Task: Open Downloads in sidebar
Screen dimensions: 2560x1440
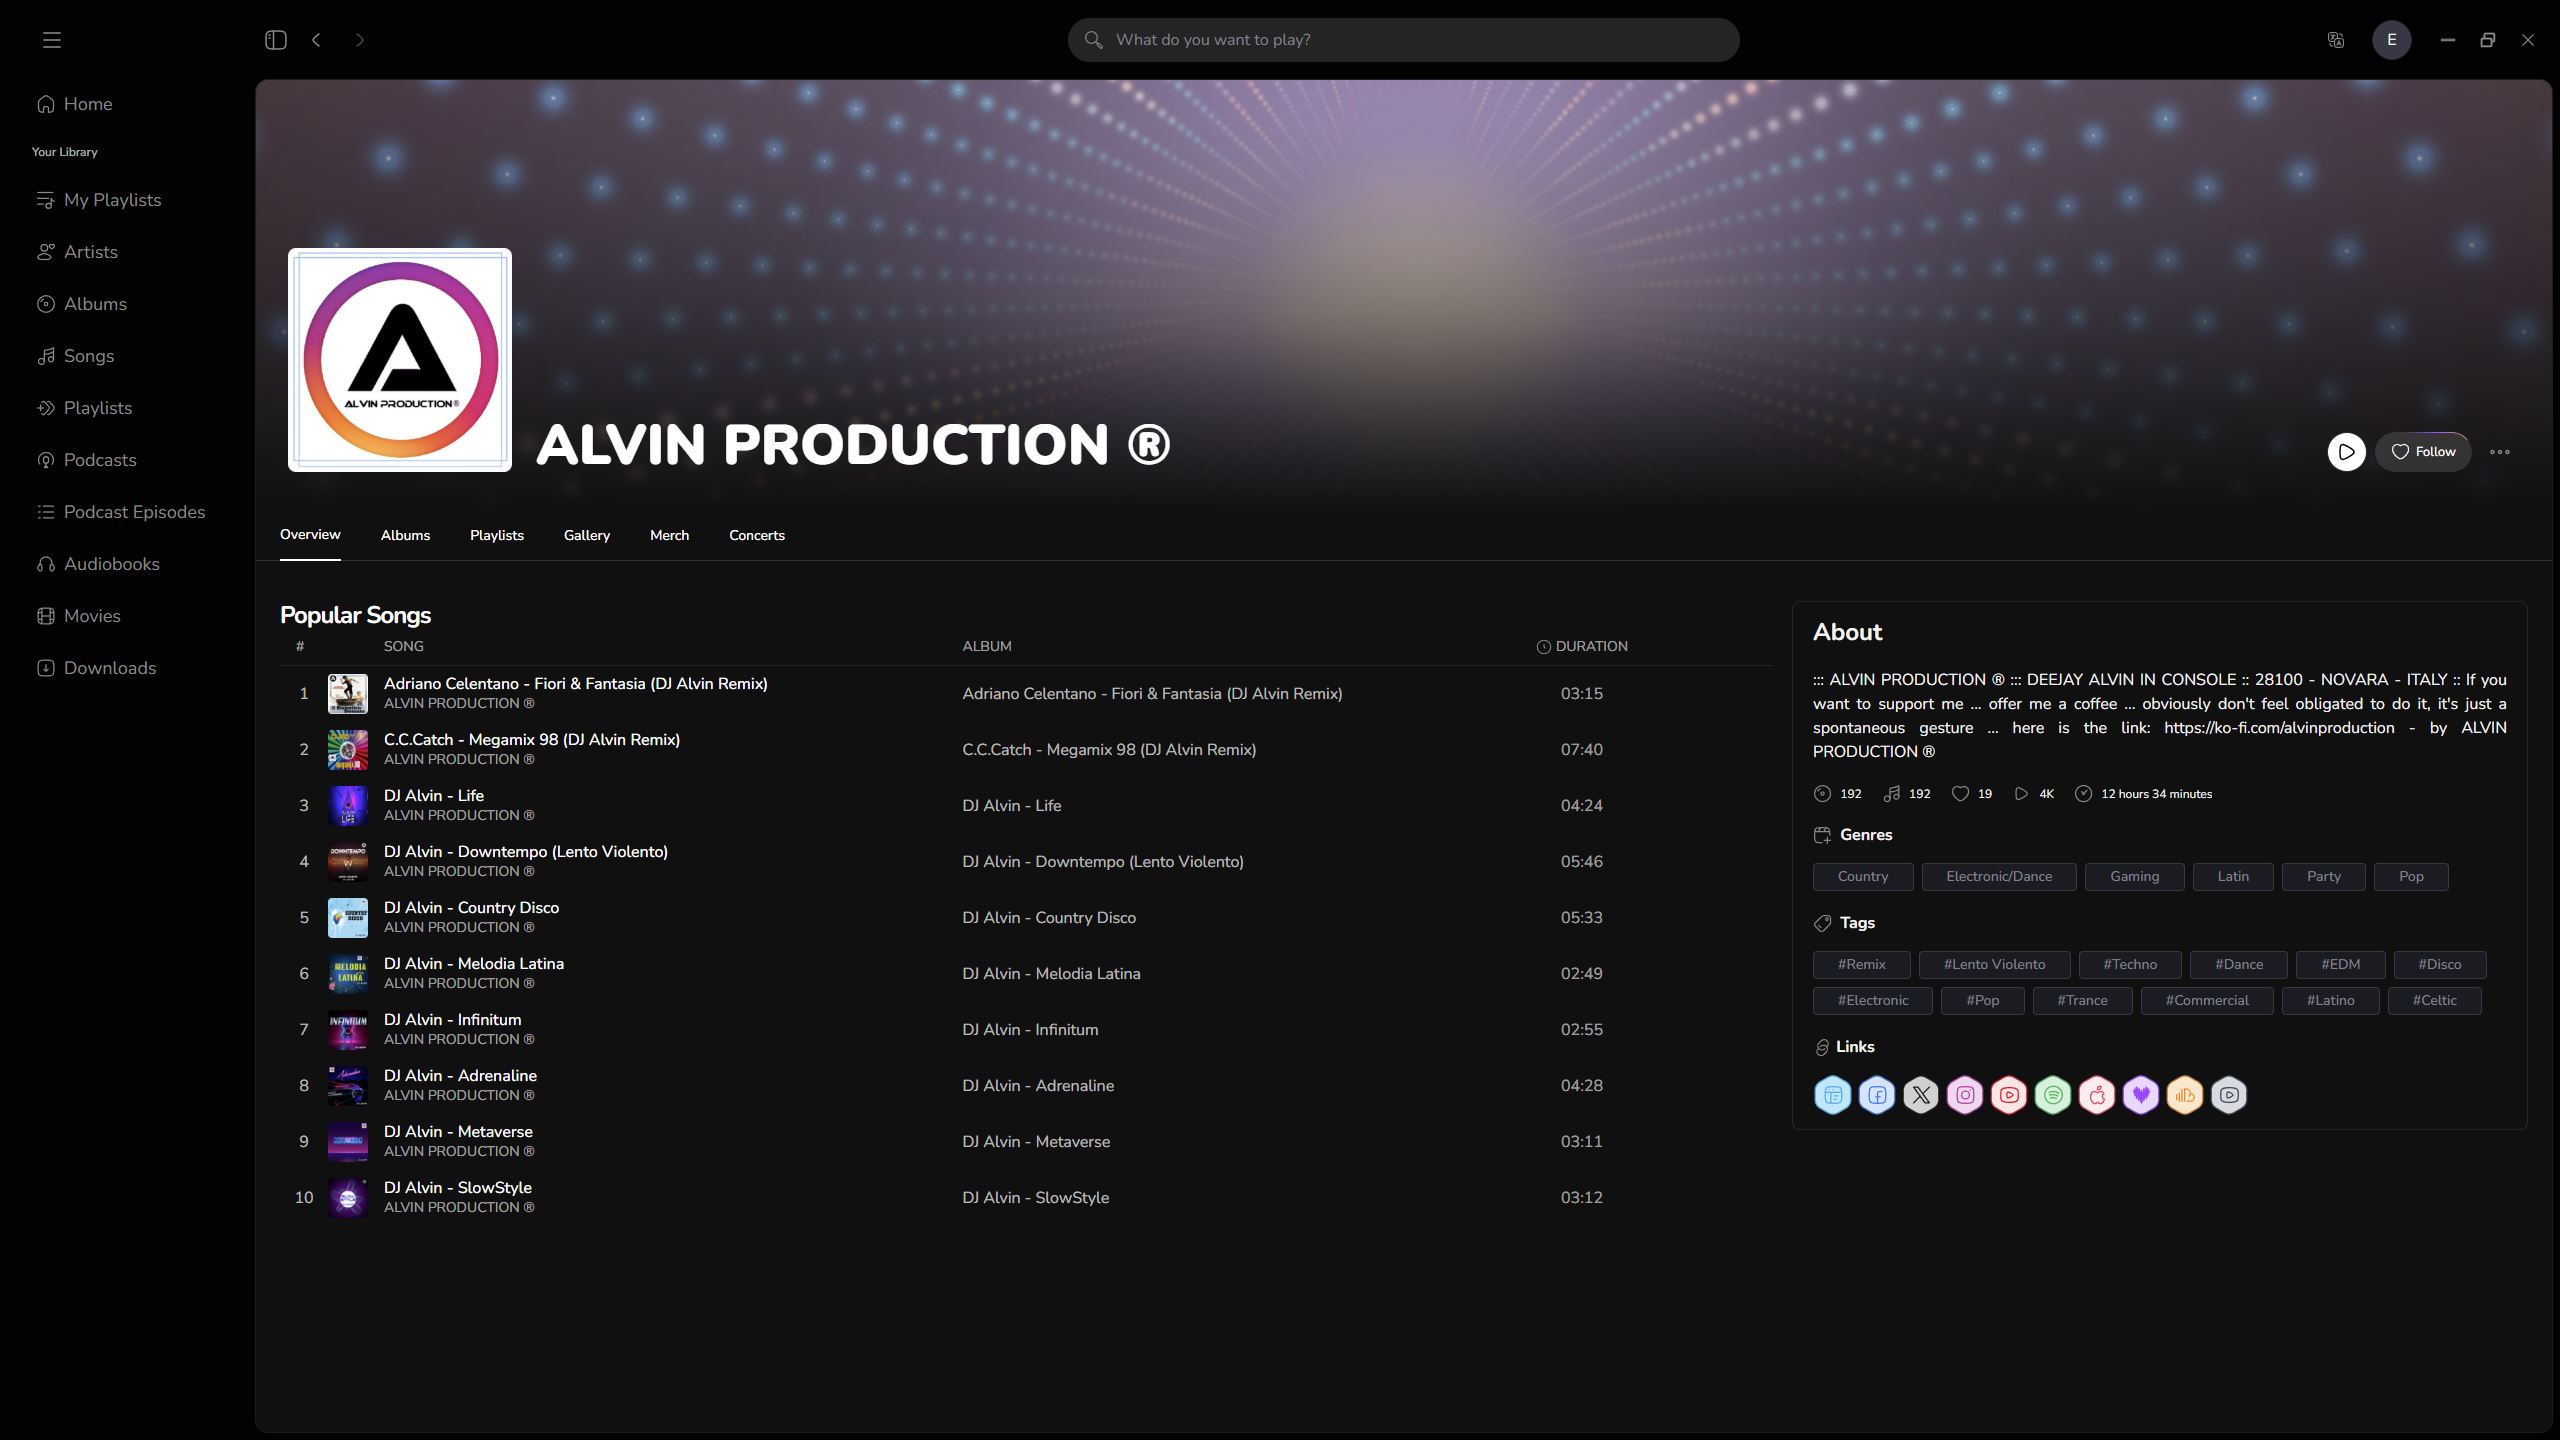Action: 97,668
